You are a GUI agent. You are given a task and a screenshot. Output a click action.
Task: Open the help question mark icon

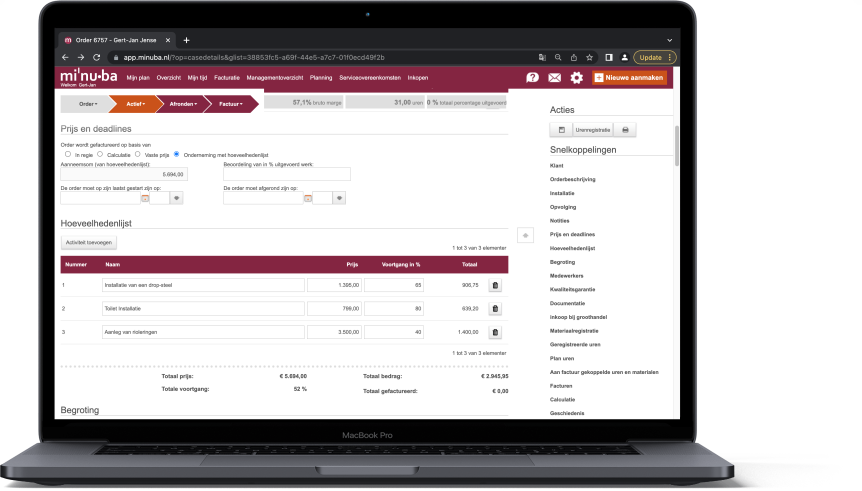(532, 77)
